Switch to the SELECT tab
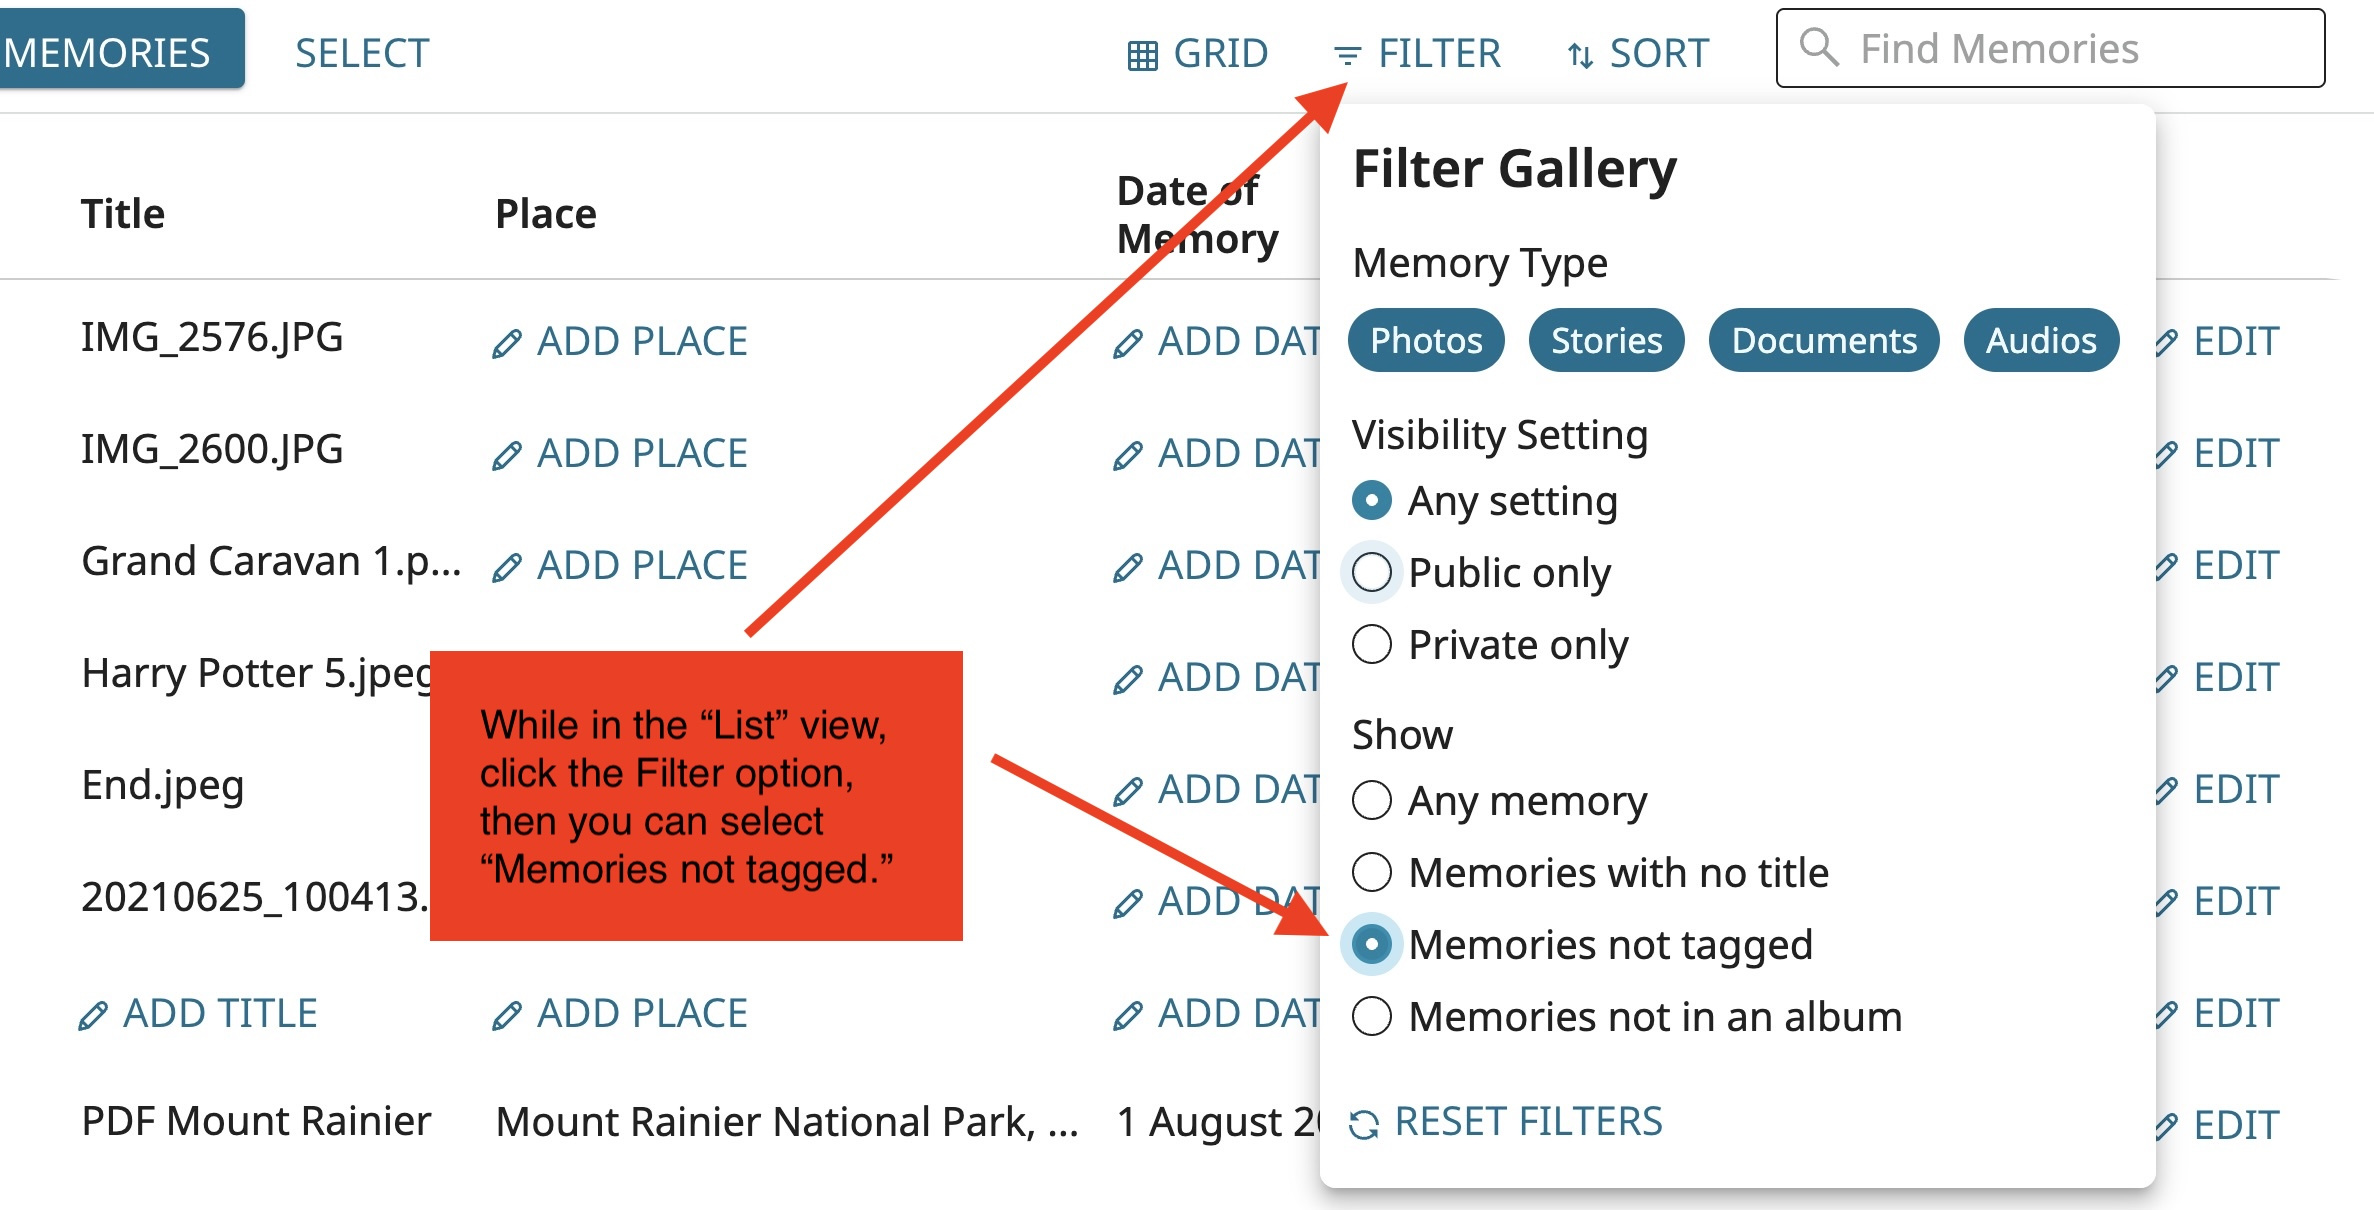 tap(362, 53)
